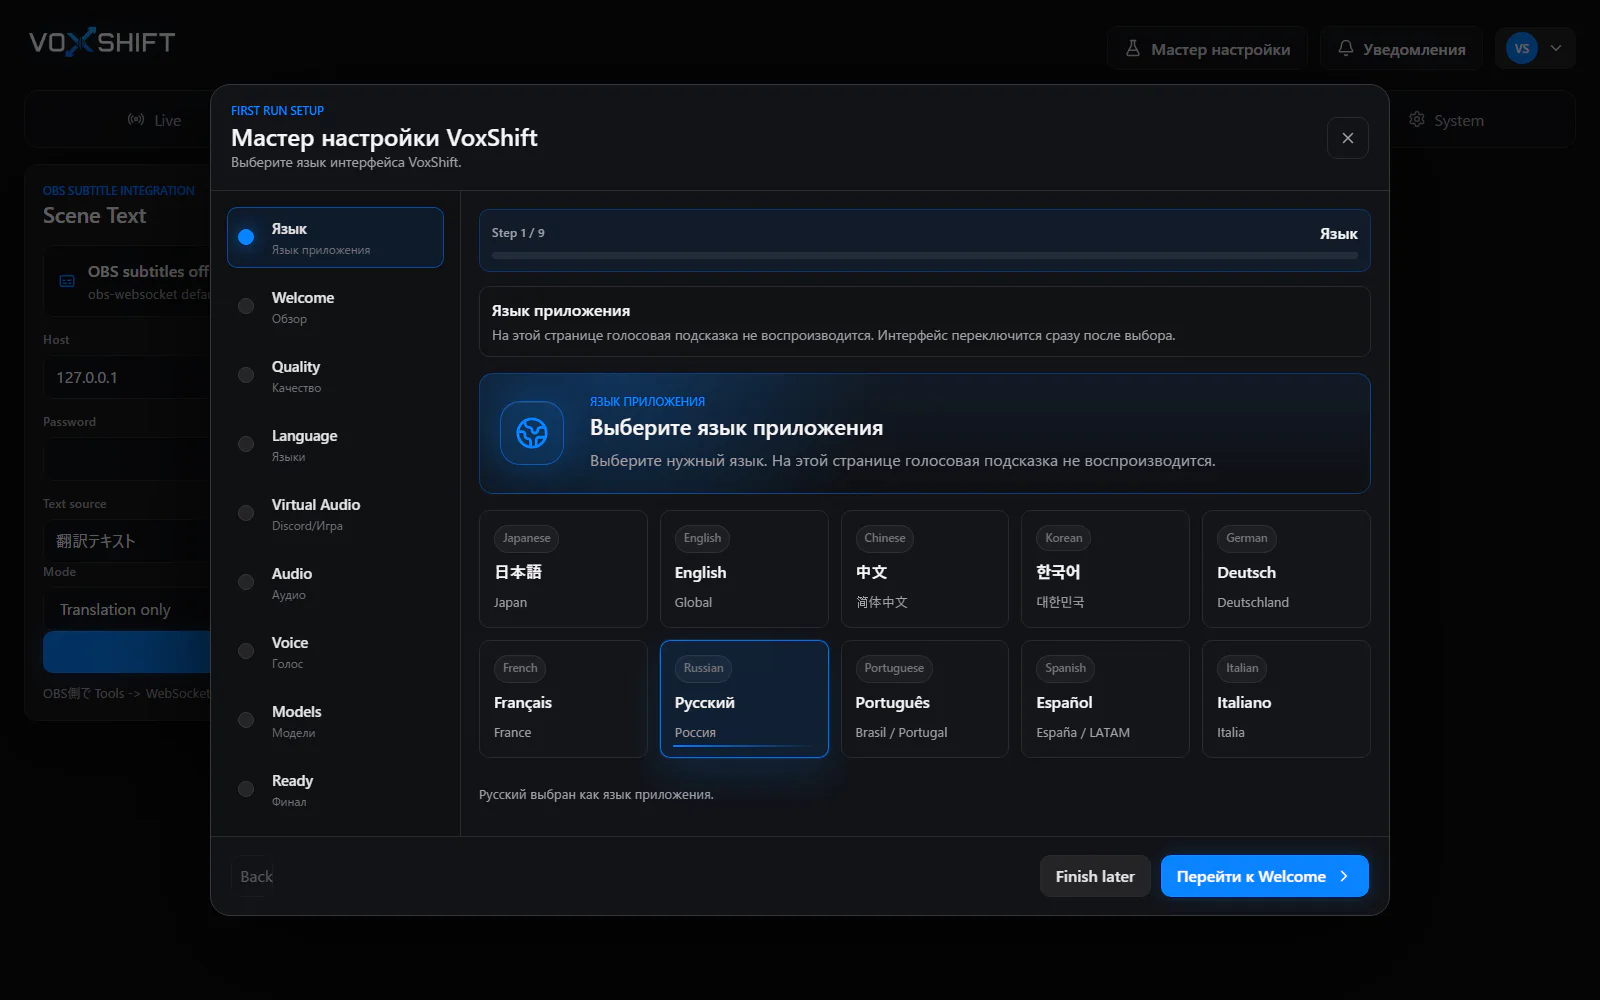The image size is (1600, 1000).
Task: Click the Password input field
Action: pyautogui.click(x=127, y=459)
